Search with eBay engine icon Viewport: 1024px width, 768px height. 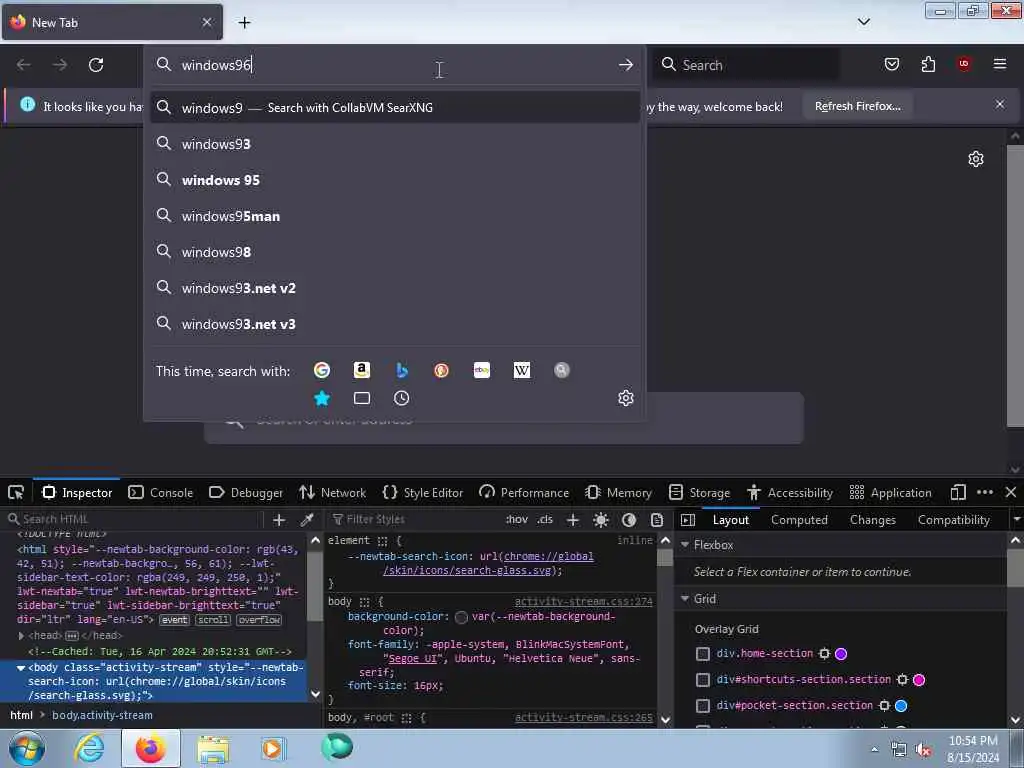pyautogui.click(x=481, y=370)
